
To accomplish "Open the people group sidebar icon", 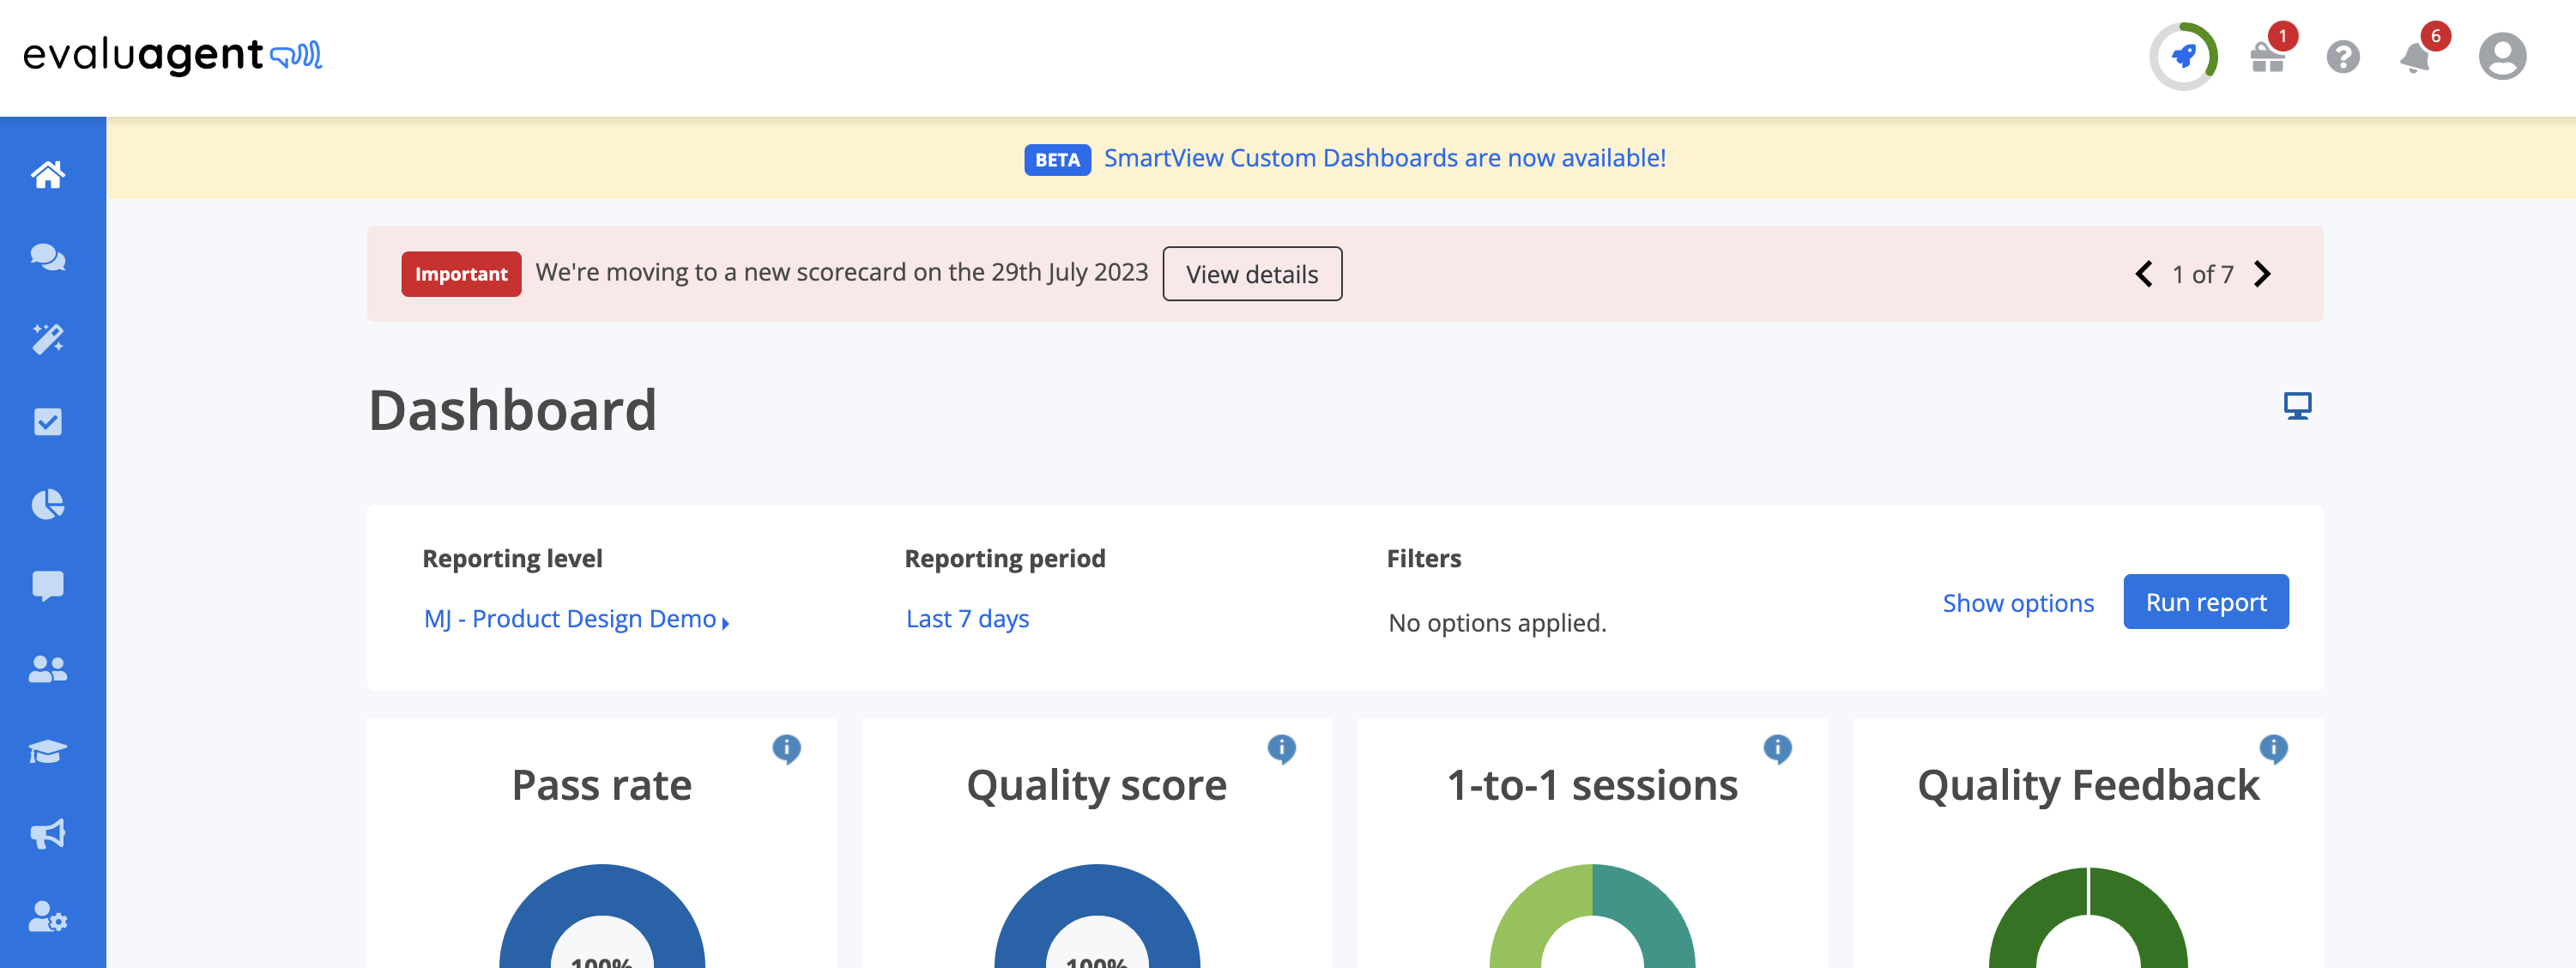I will [48, 669].
